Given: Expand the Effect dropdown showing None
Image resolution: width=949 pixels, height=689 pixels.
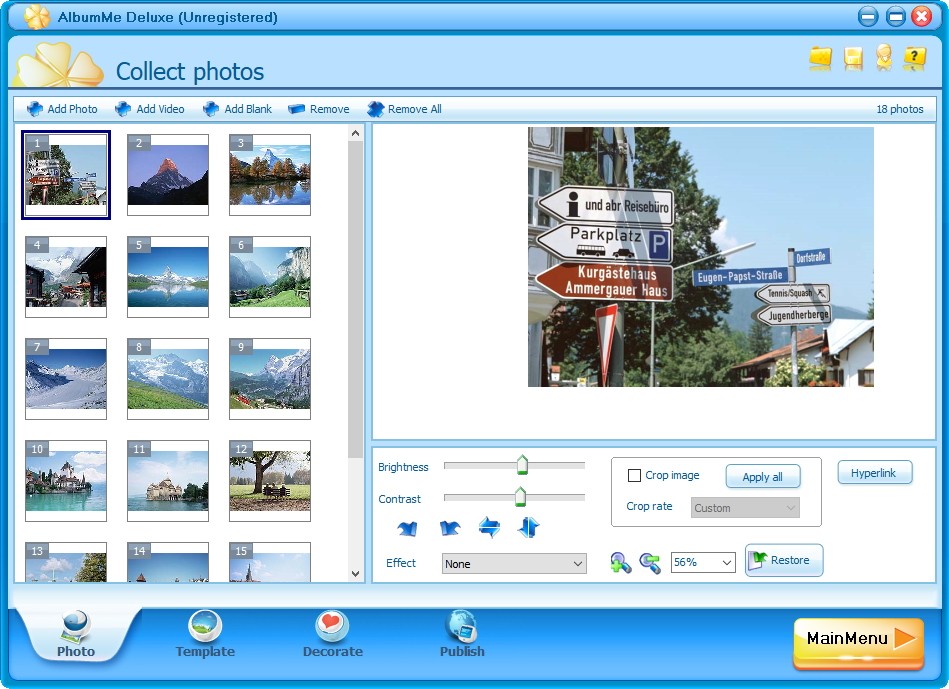Looking at the screenshot, I should 514,564.
